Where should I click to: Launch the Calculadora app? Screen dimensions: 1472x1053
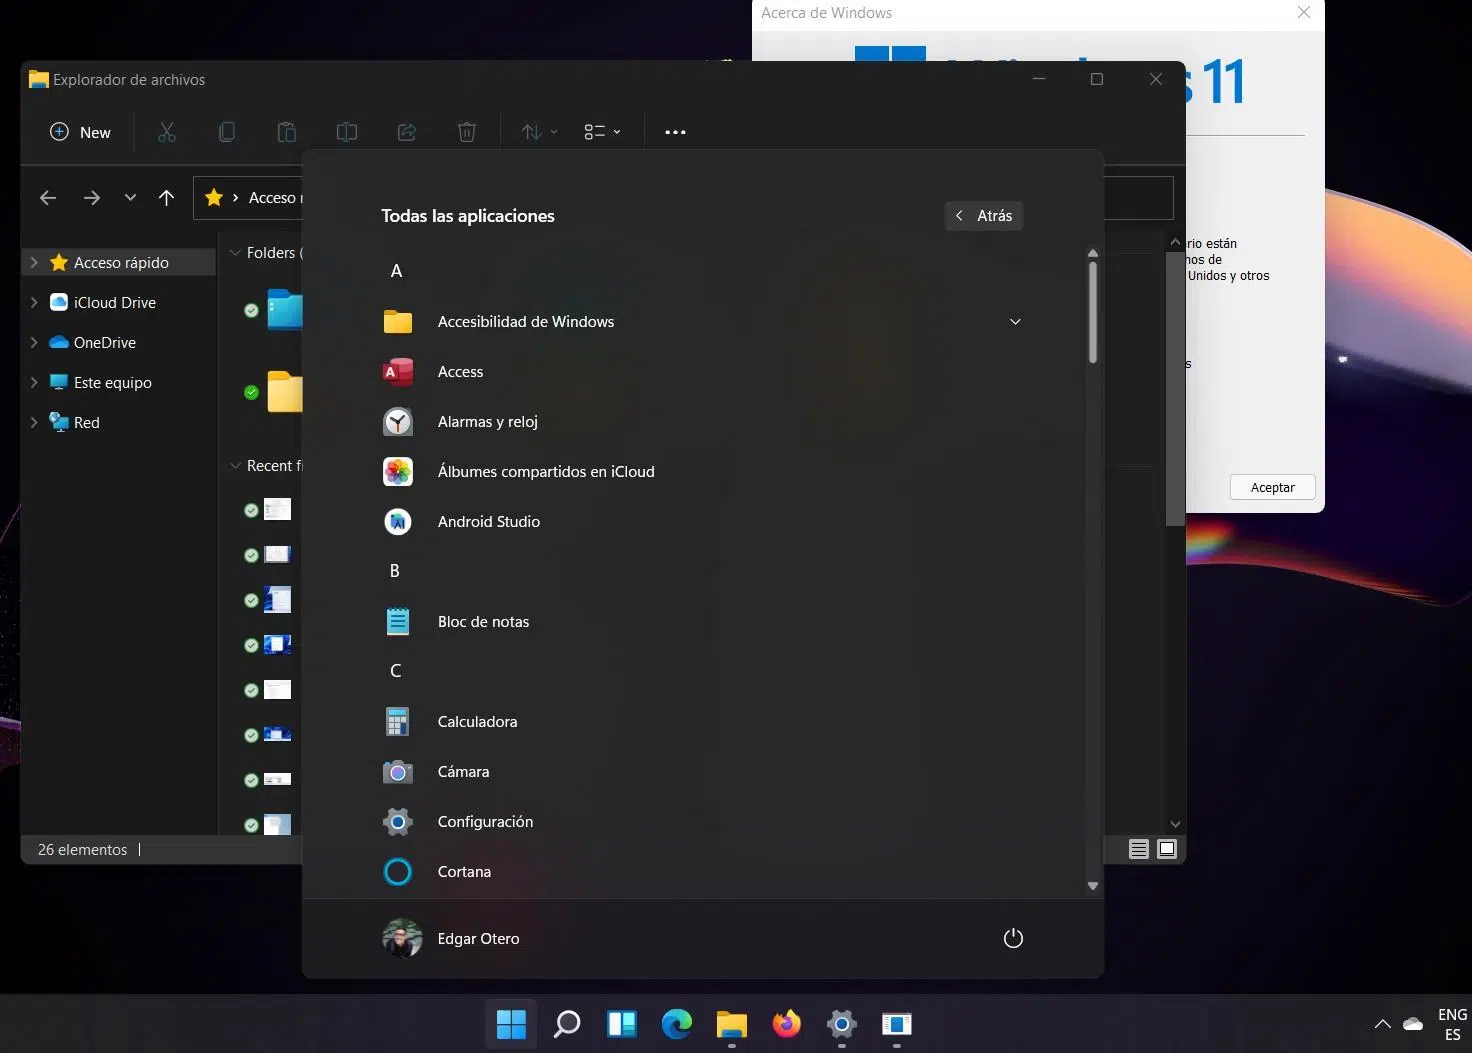click(477, 722)
